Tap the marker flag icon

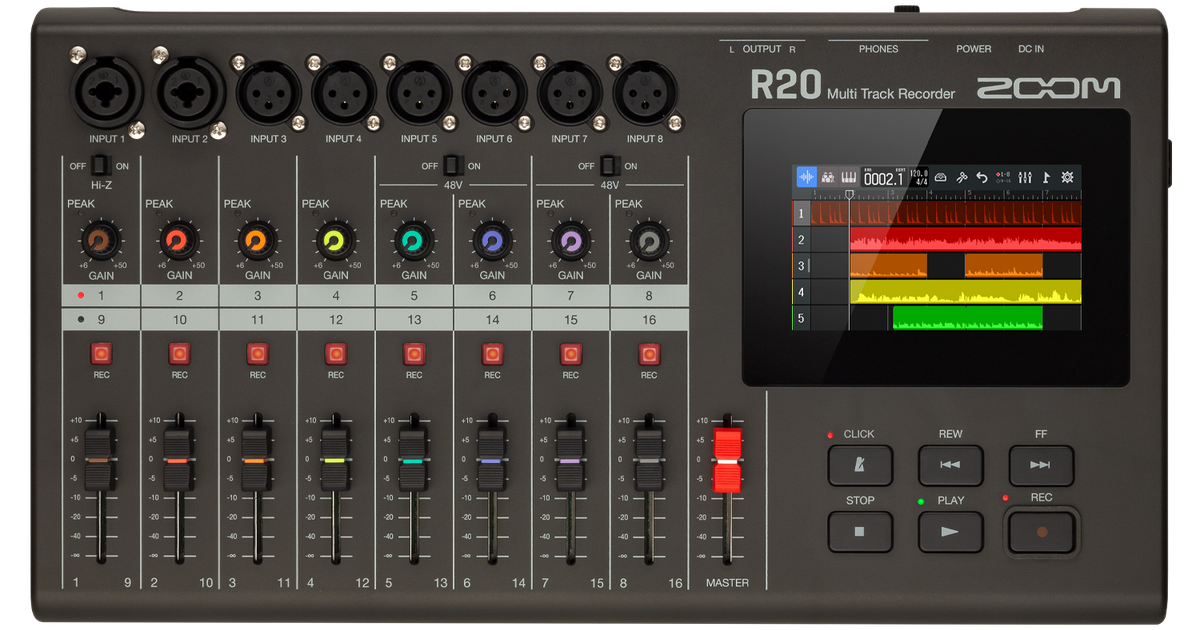tap(1046, 177)
